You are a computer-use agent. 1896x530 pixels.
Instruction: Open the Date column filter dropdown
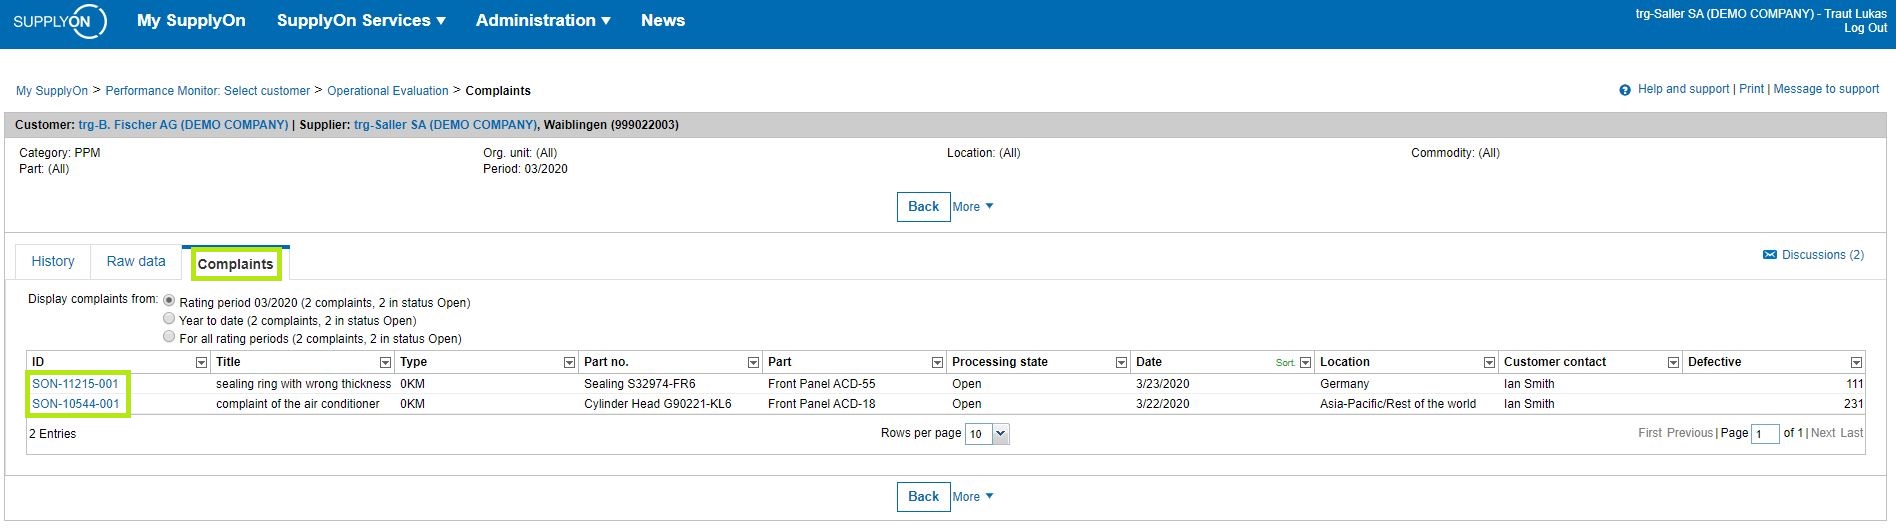1305,362
